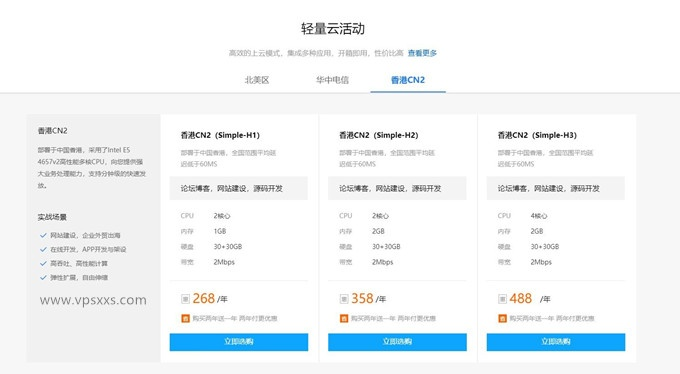Buy the Simple-H1 plan with 立即选购
Viewport: 680px width, 374px height.
click(239, 342)
